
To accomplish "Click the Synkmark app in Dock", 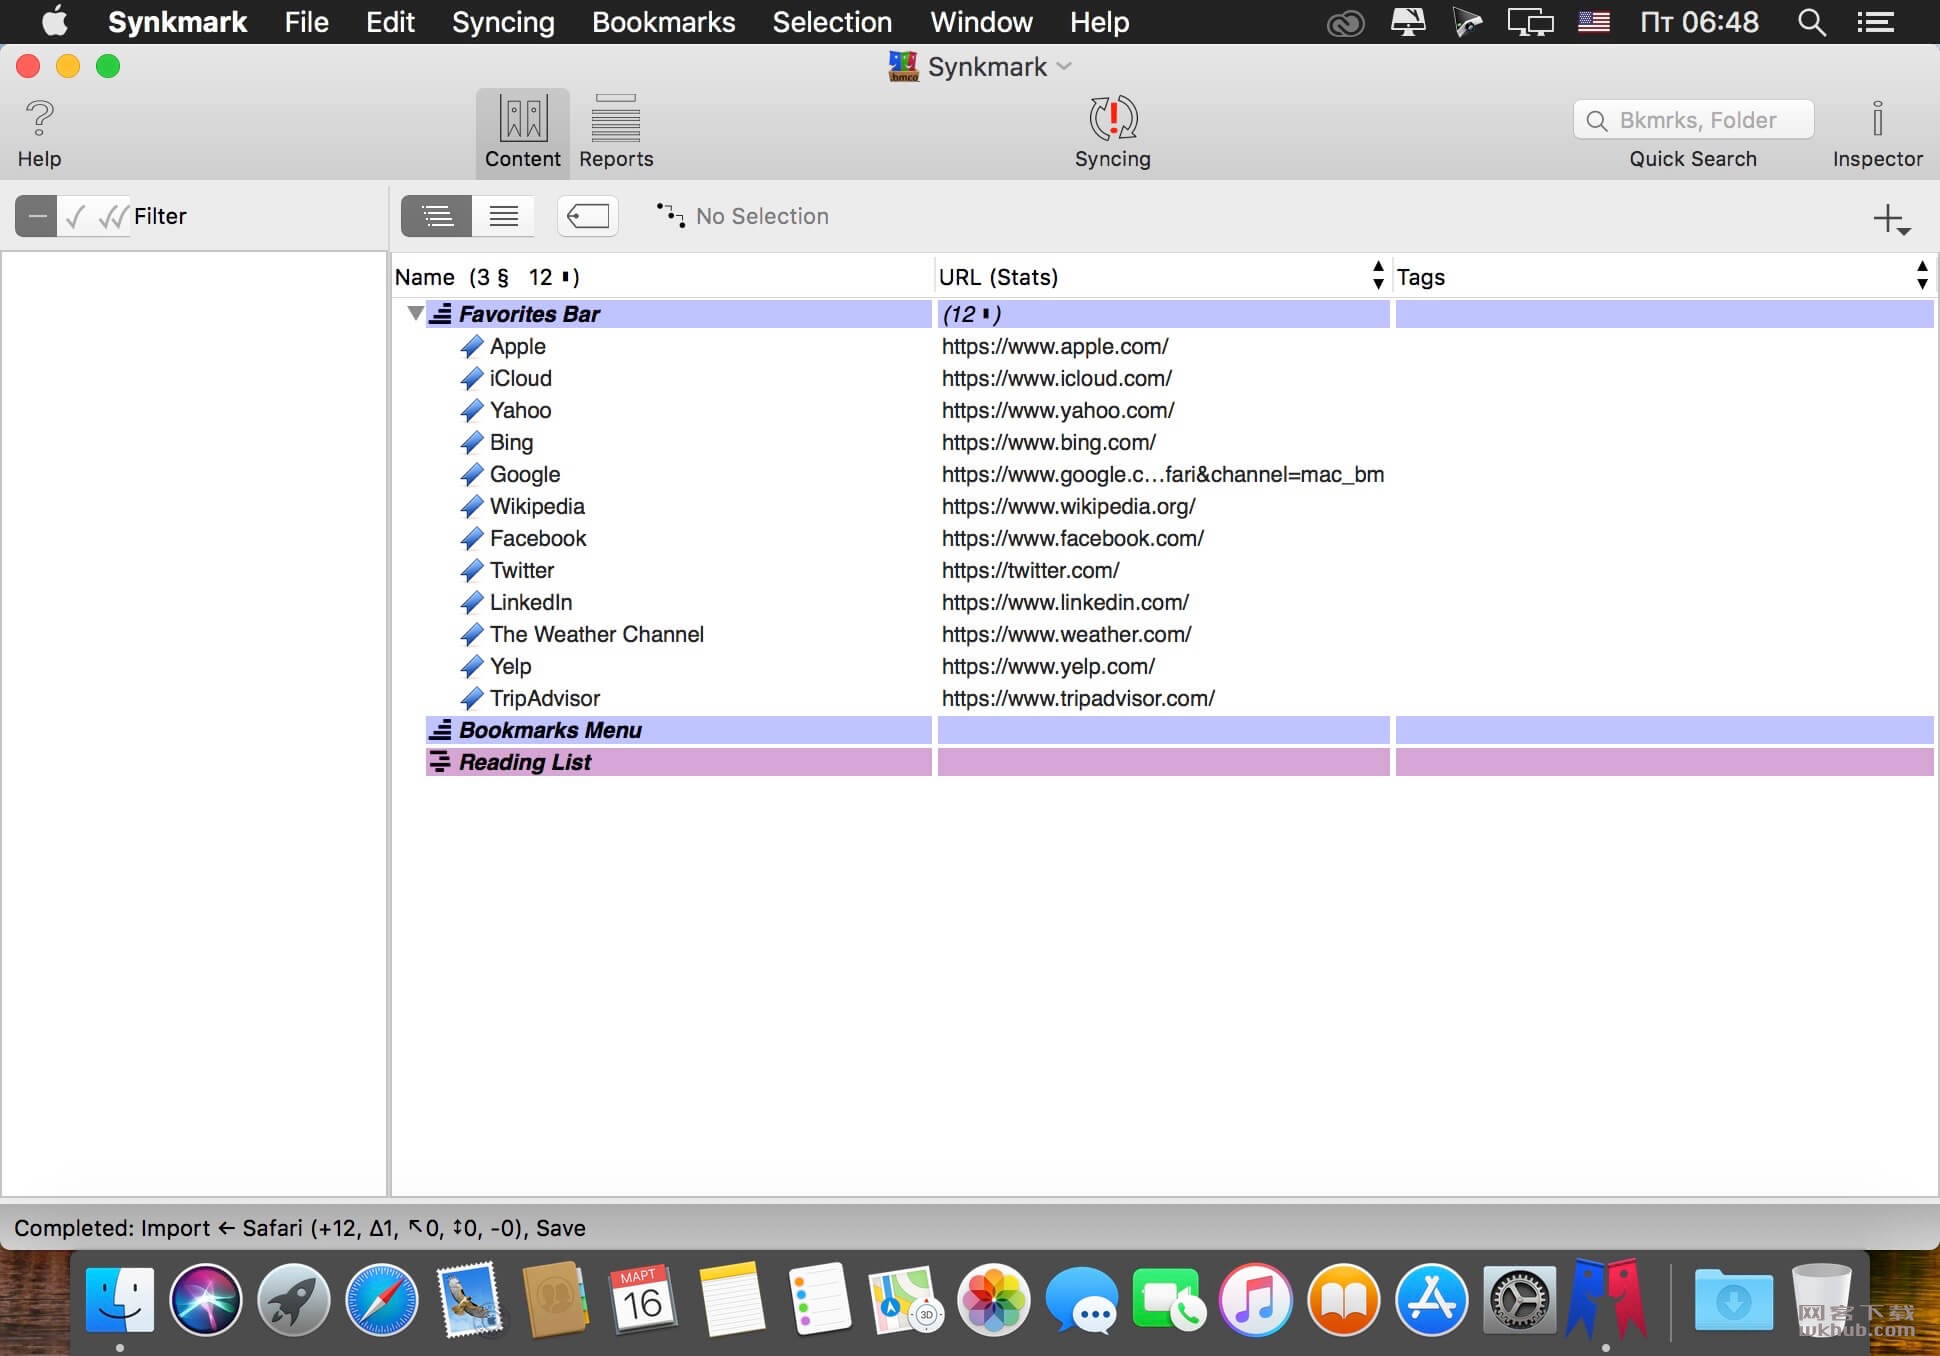I will (x=1607, y=1298).
